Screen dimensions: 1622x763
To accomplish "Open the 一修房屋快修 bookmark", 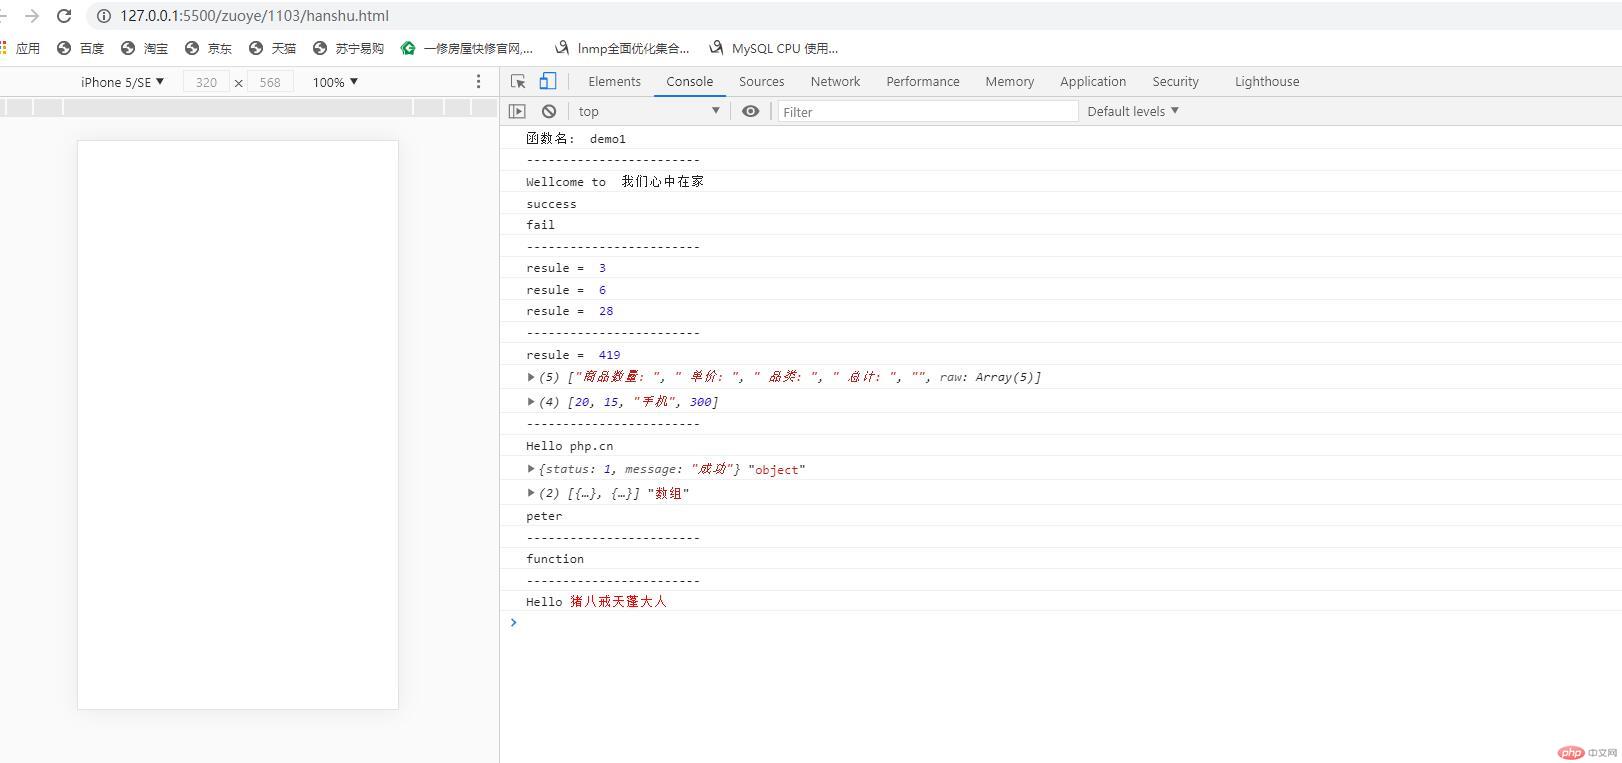I will point(467,48).
